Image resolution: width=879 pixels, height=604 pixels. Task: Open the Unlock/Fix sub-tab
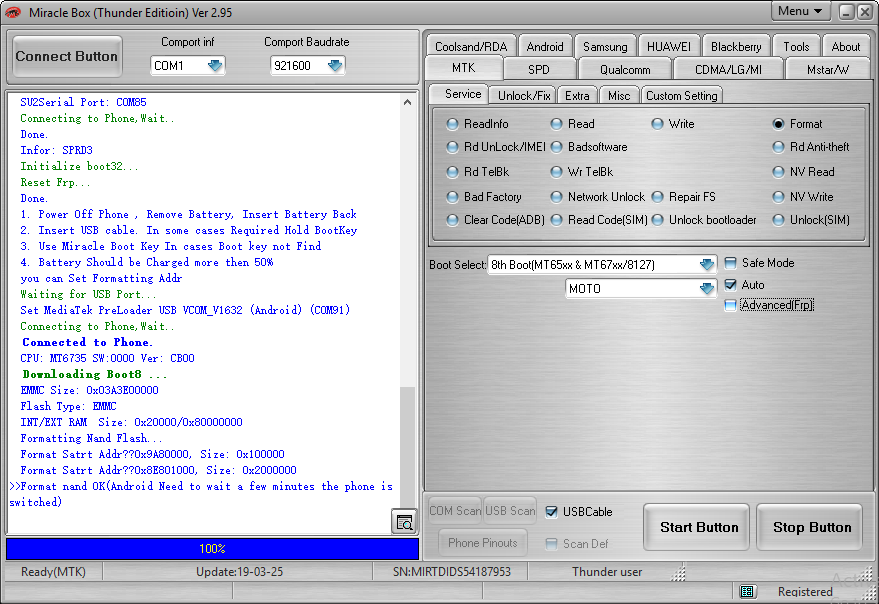[524, 95]
